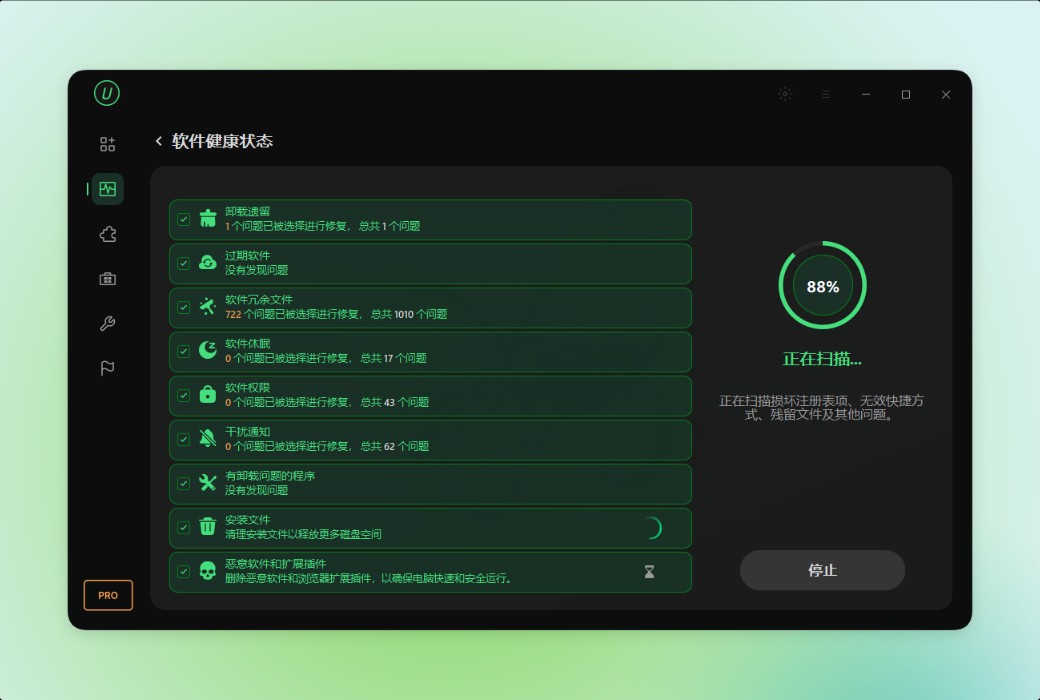The height and width of the screenshot is (700, 1040).
Task: Uncheck the 恶意软件和扩展插件 checkbox
Action: (184, 571)
